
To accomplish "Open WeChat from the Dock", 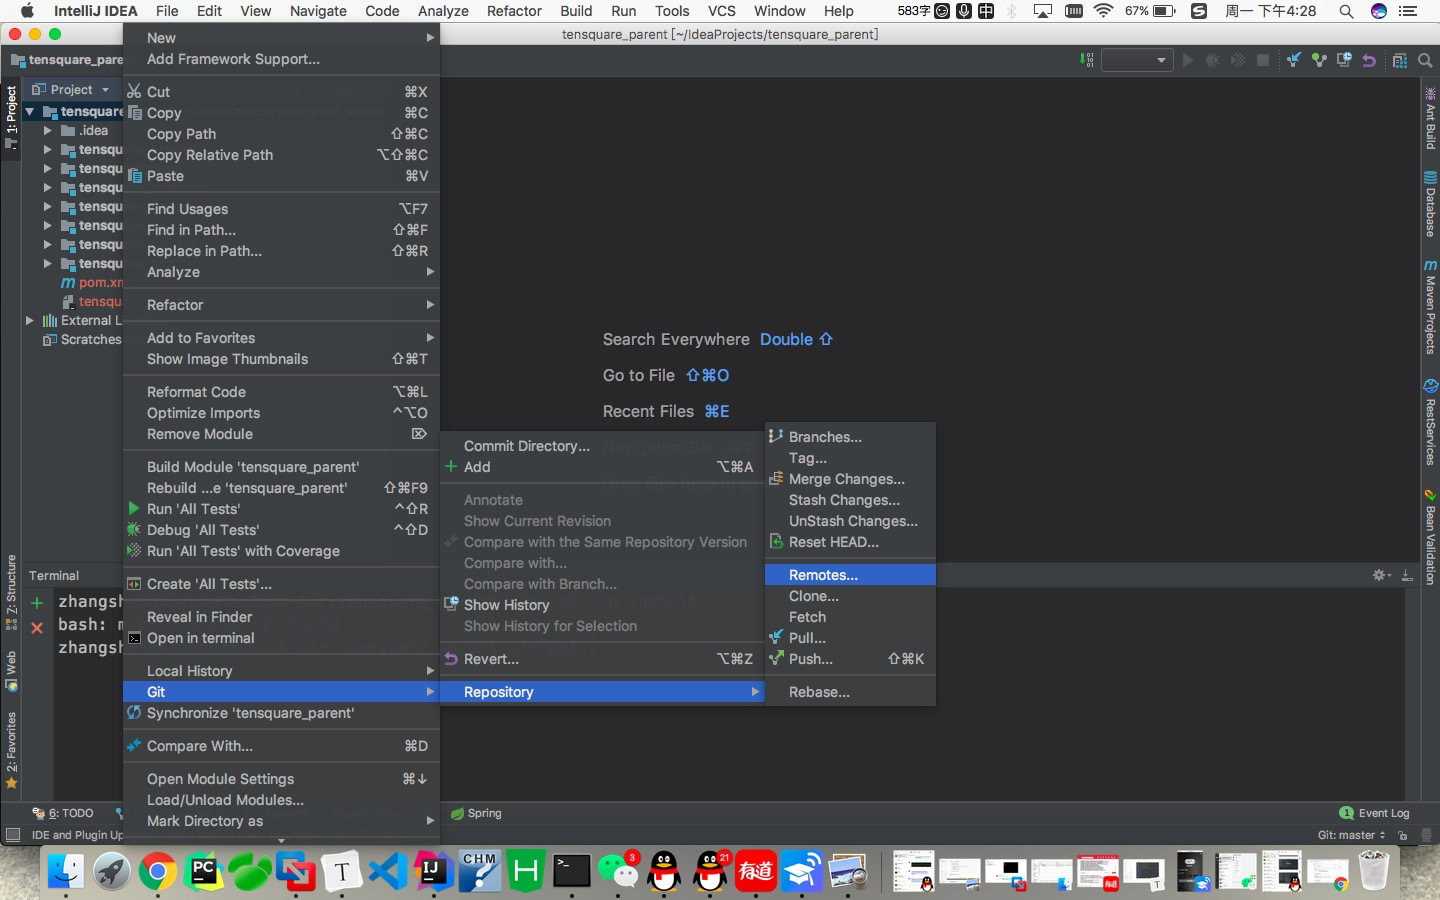I will (618, 872).
